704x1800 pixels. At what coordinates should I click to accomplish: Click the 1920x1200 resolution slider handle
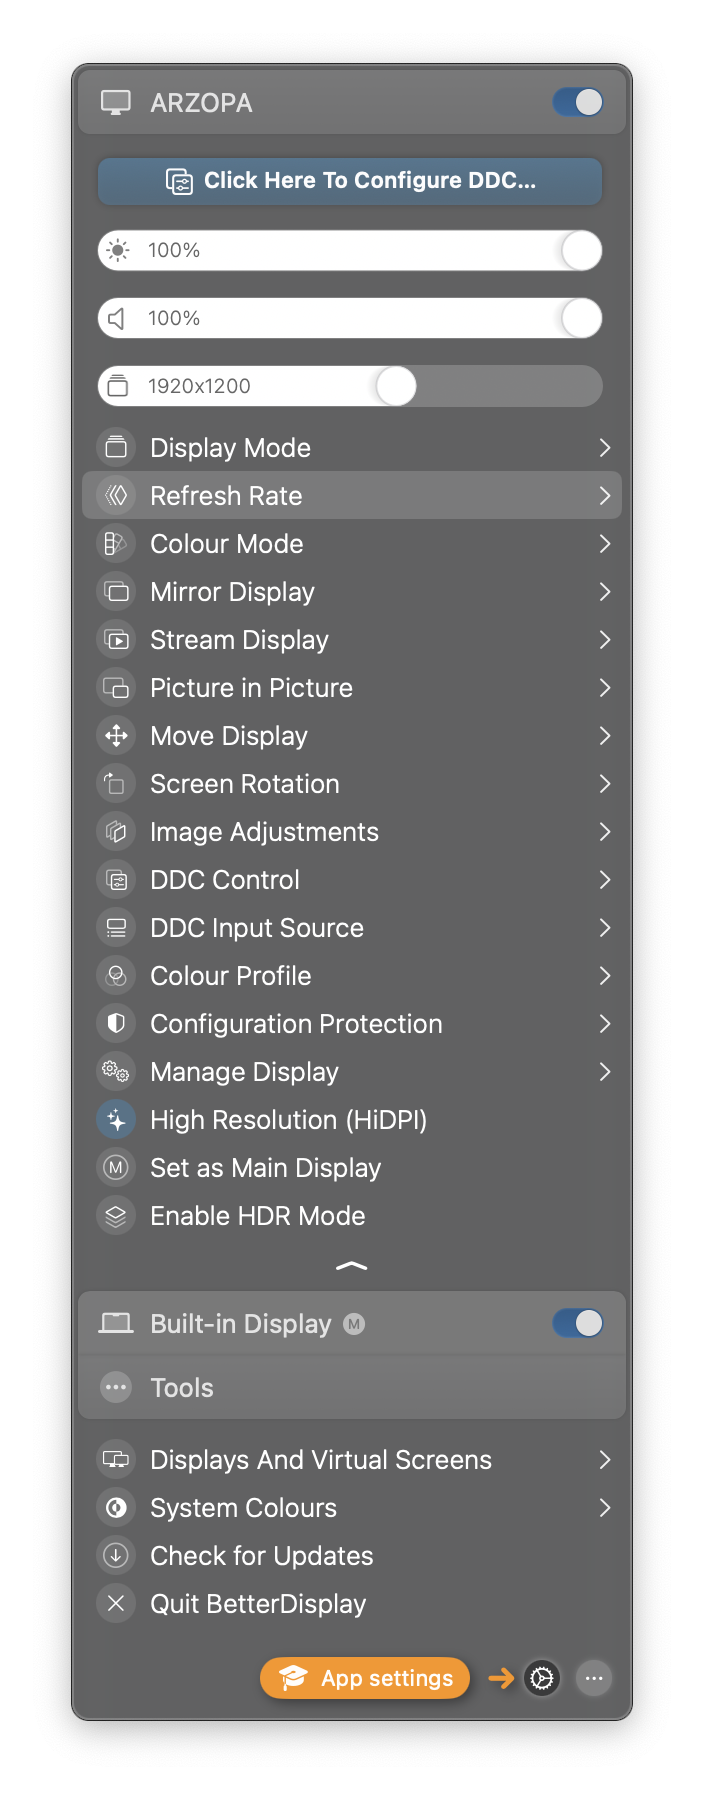point(396,386)
